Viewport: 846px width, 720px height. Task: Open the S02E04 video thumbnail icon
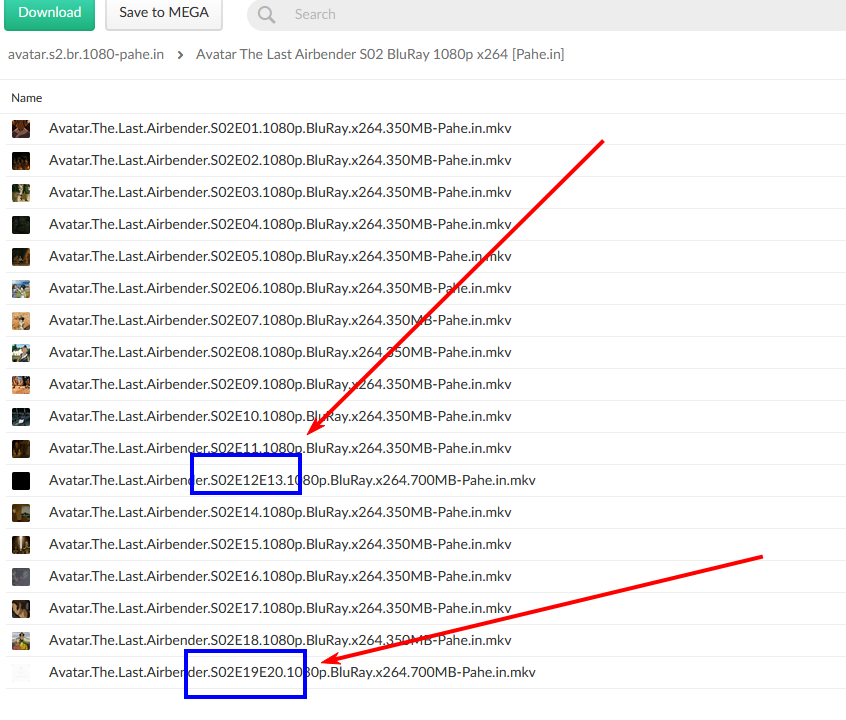point(21,225)
